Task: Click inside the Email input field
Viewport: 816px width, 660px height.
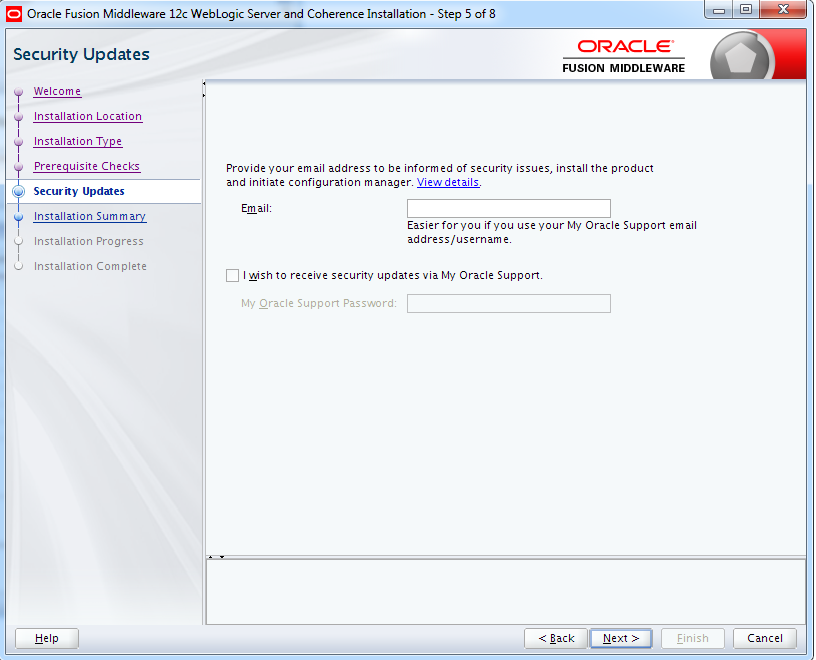Action: point(508,208)
